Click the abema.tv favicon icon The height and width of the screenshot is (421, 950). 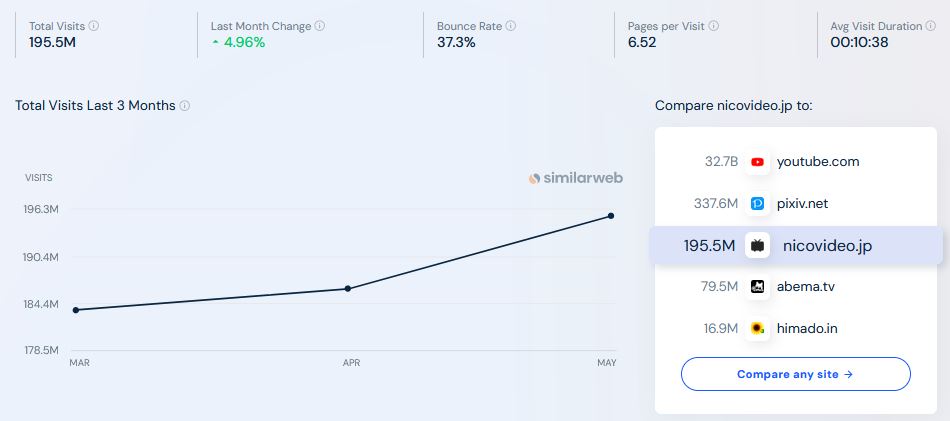point(758,287)
